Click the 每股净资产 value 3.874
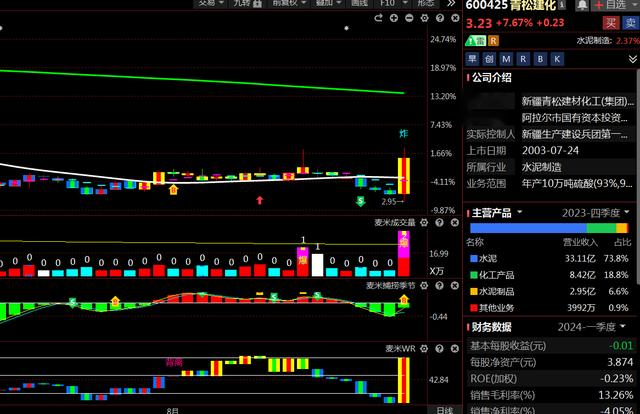This screenshot has height=414, width=640. point(620,362)
